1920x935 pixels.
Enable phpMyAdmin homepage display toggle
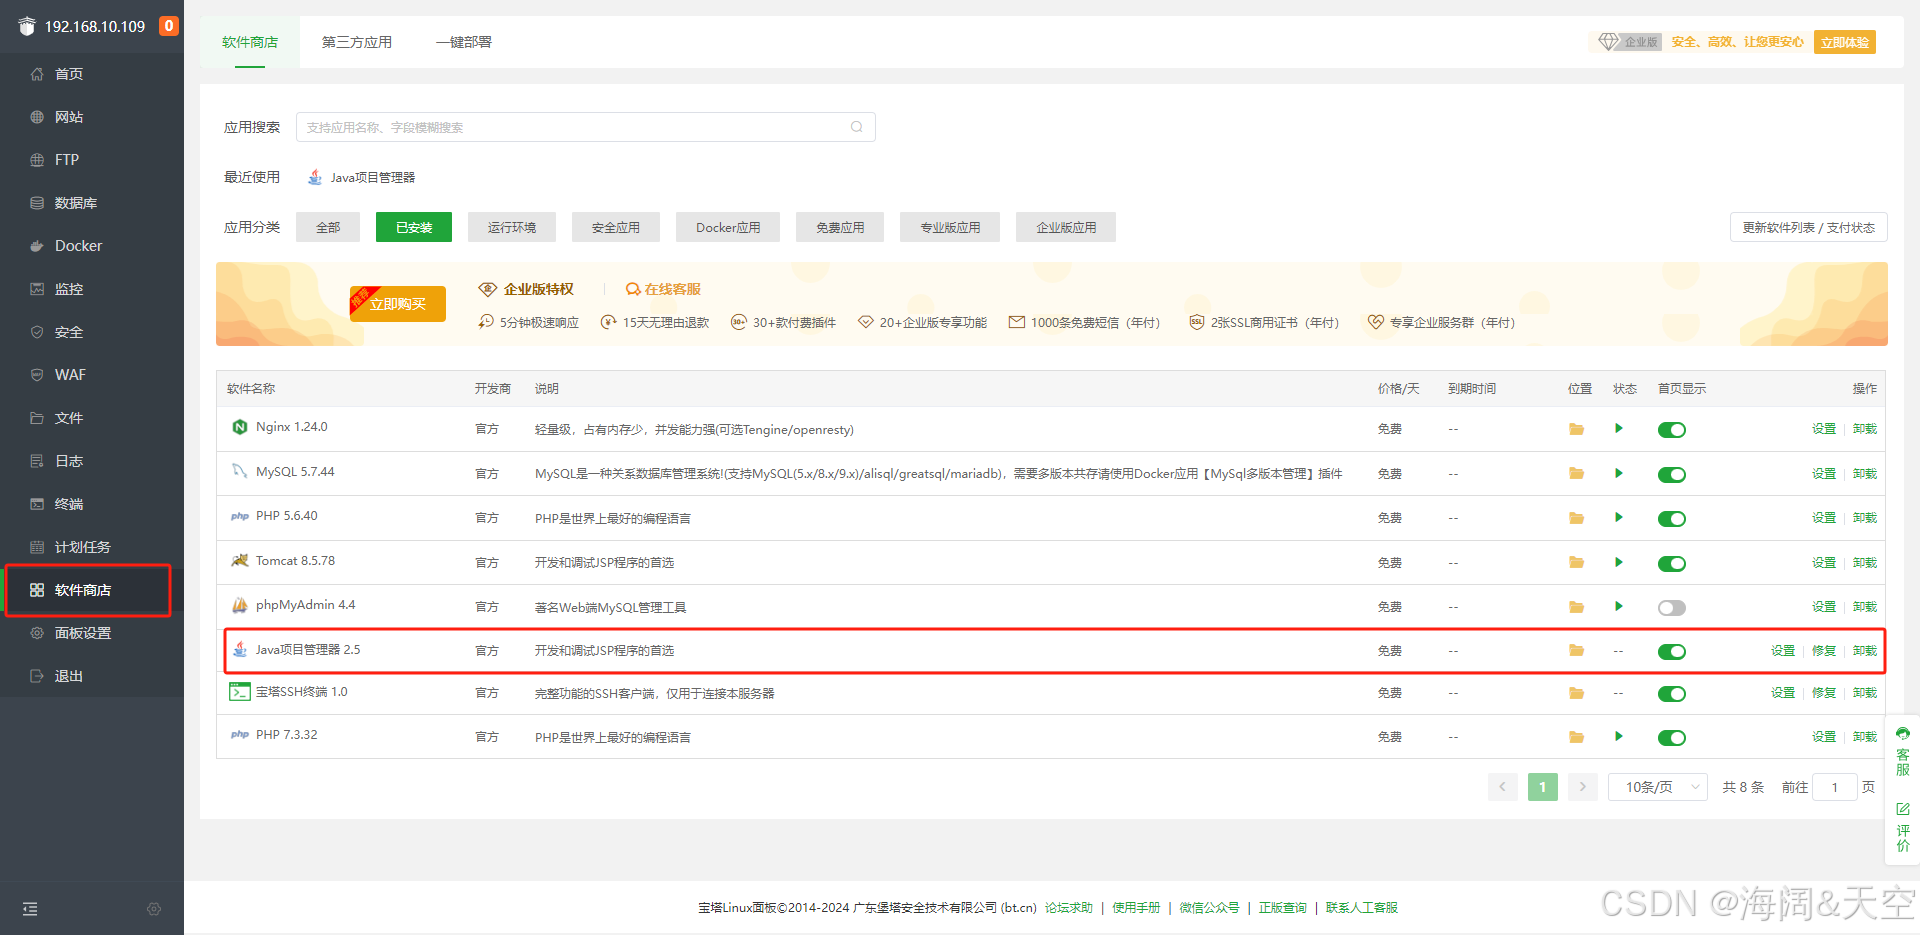(x=1671, y=607)
